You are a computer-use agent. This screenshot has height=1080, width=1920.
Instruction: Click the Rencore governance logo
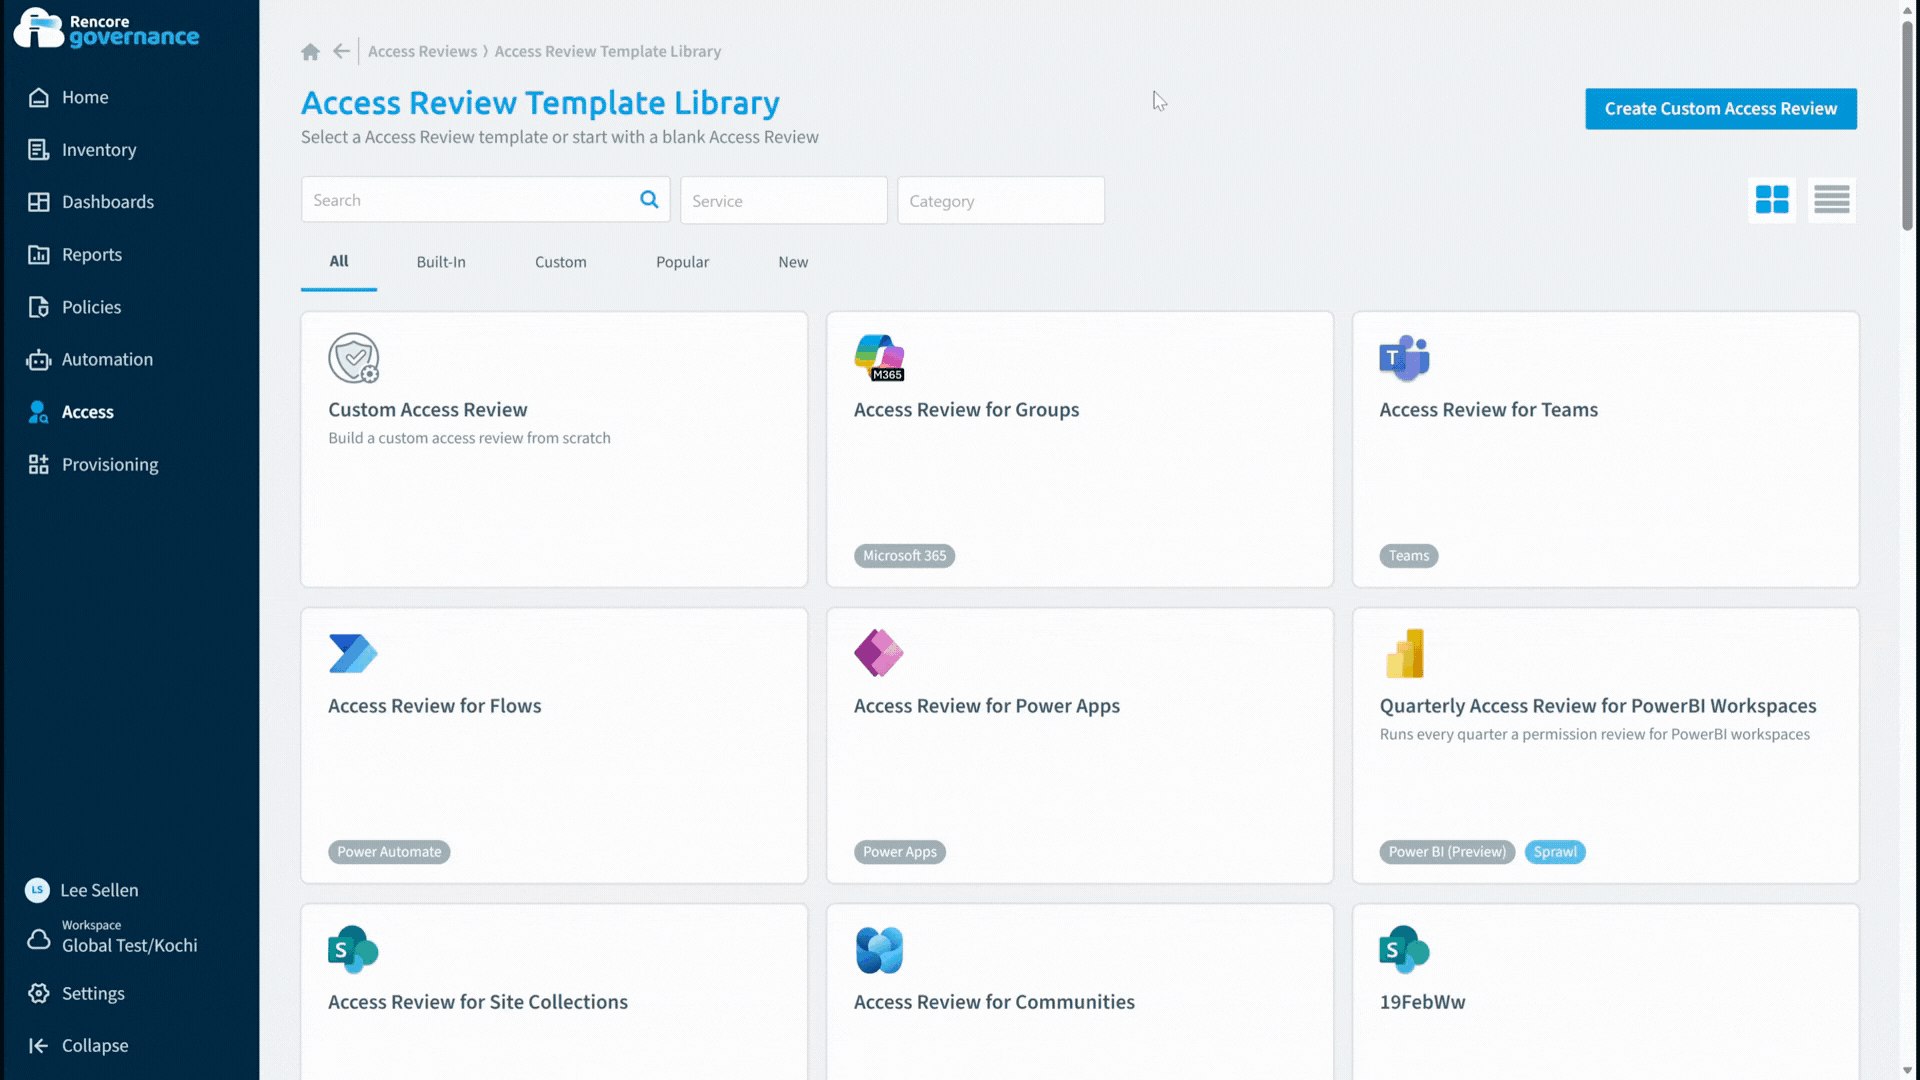point(105,28)
